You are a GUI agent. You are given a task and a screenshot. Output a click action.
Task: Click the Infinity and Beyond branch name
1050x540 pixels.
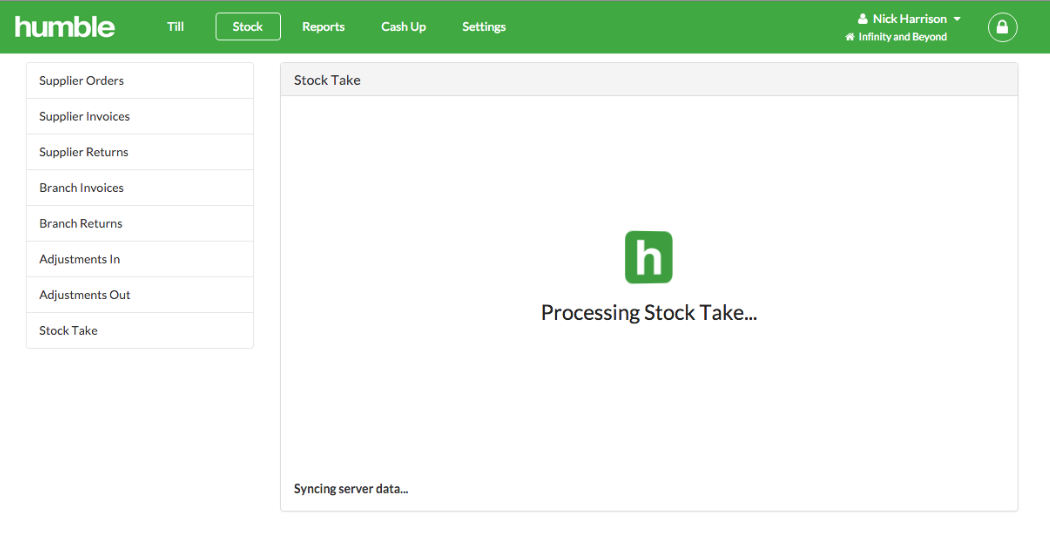coord(903,37)
